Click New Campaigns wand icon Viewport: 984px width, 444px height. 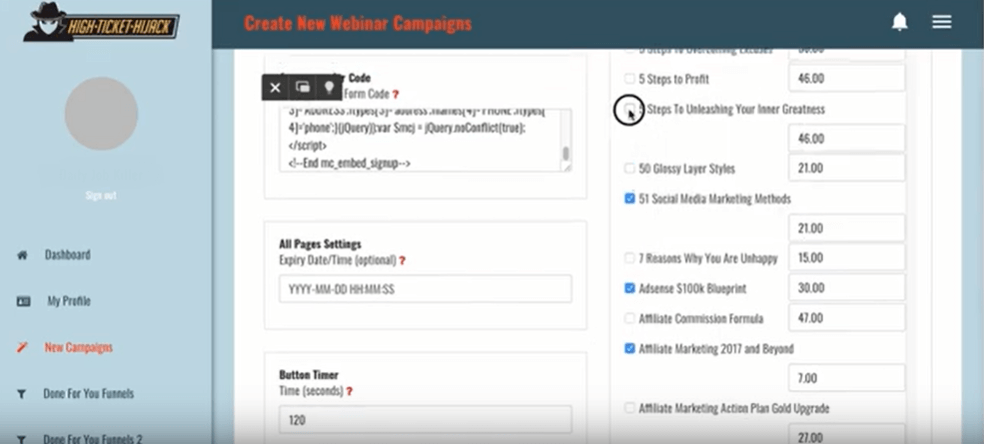(x=22, y=347)
